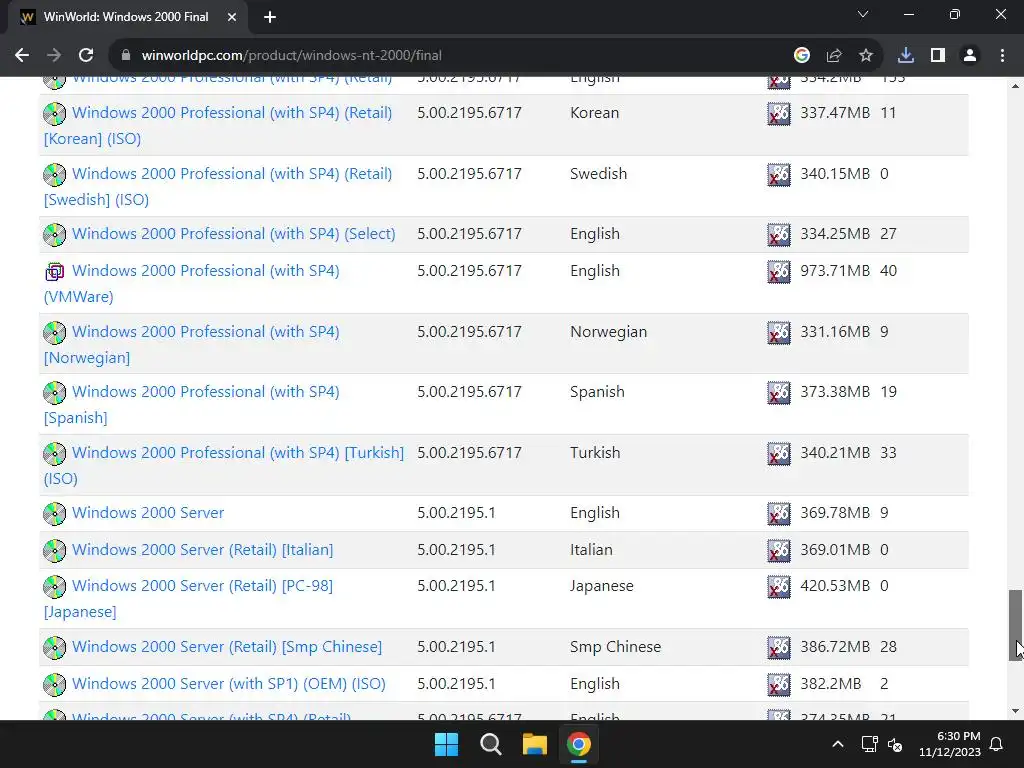Toggle the Chrome side panel
This screenshot has width=1024, height=768.
pos(938,56)
